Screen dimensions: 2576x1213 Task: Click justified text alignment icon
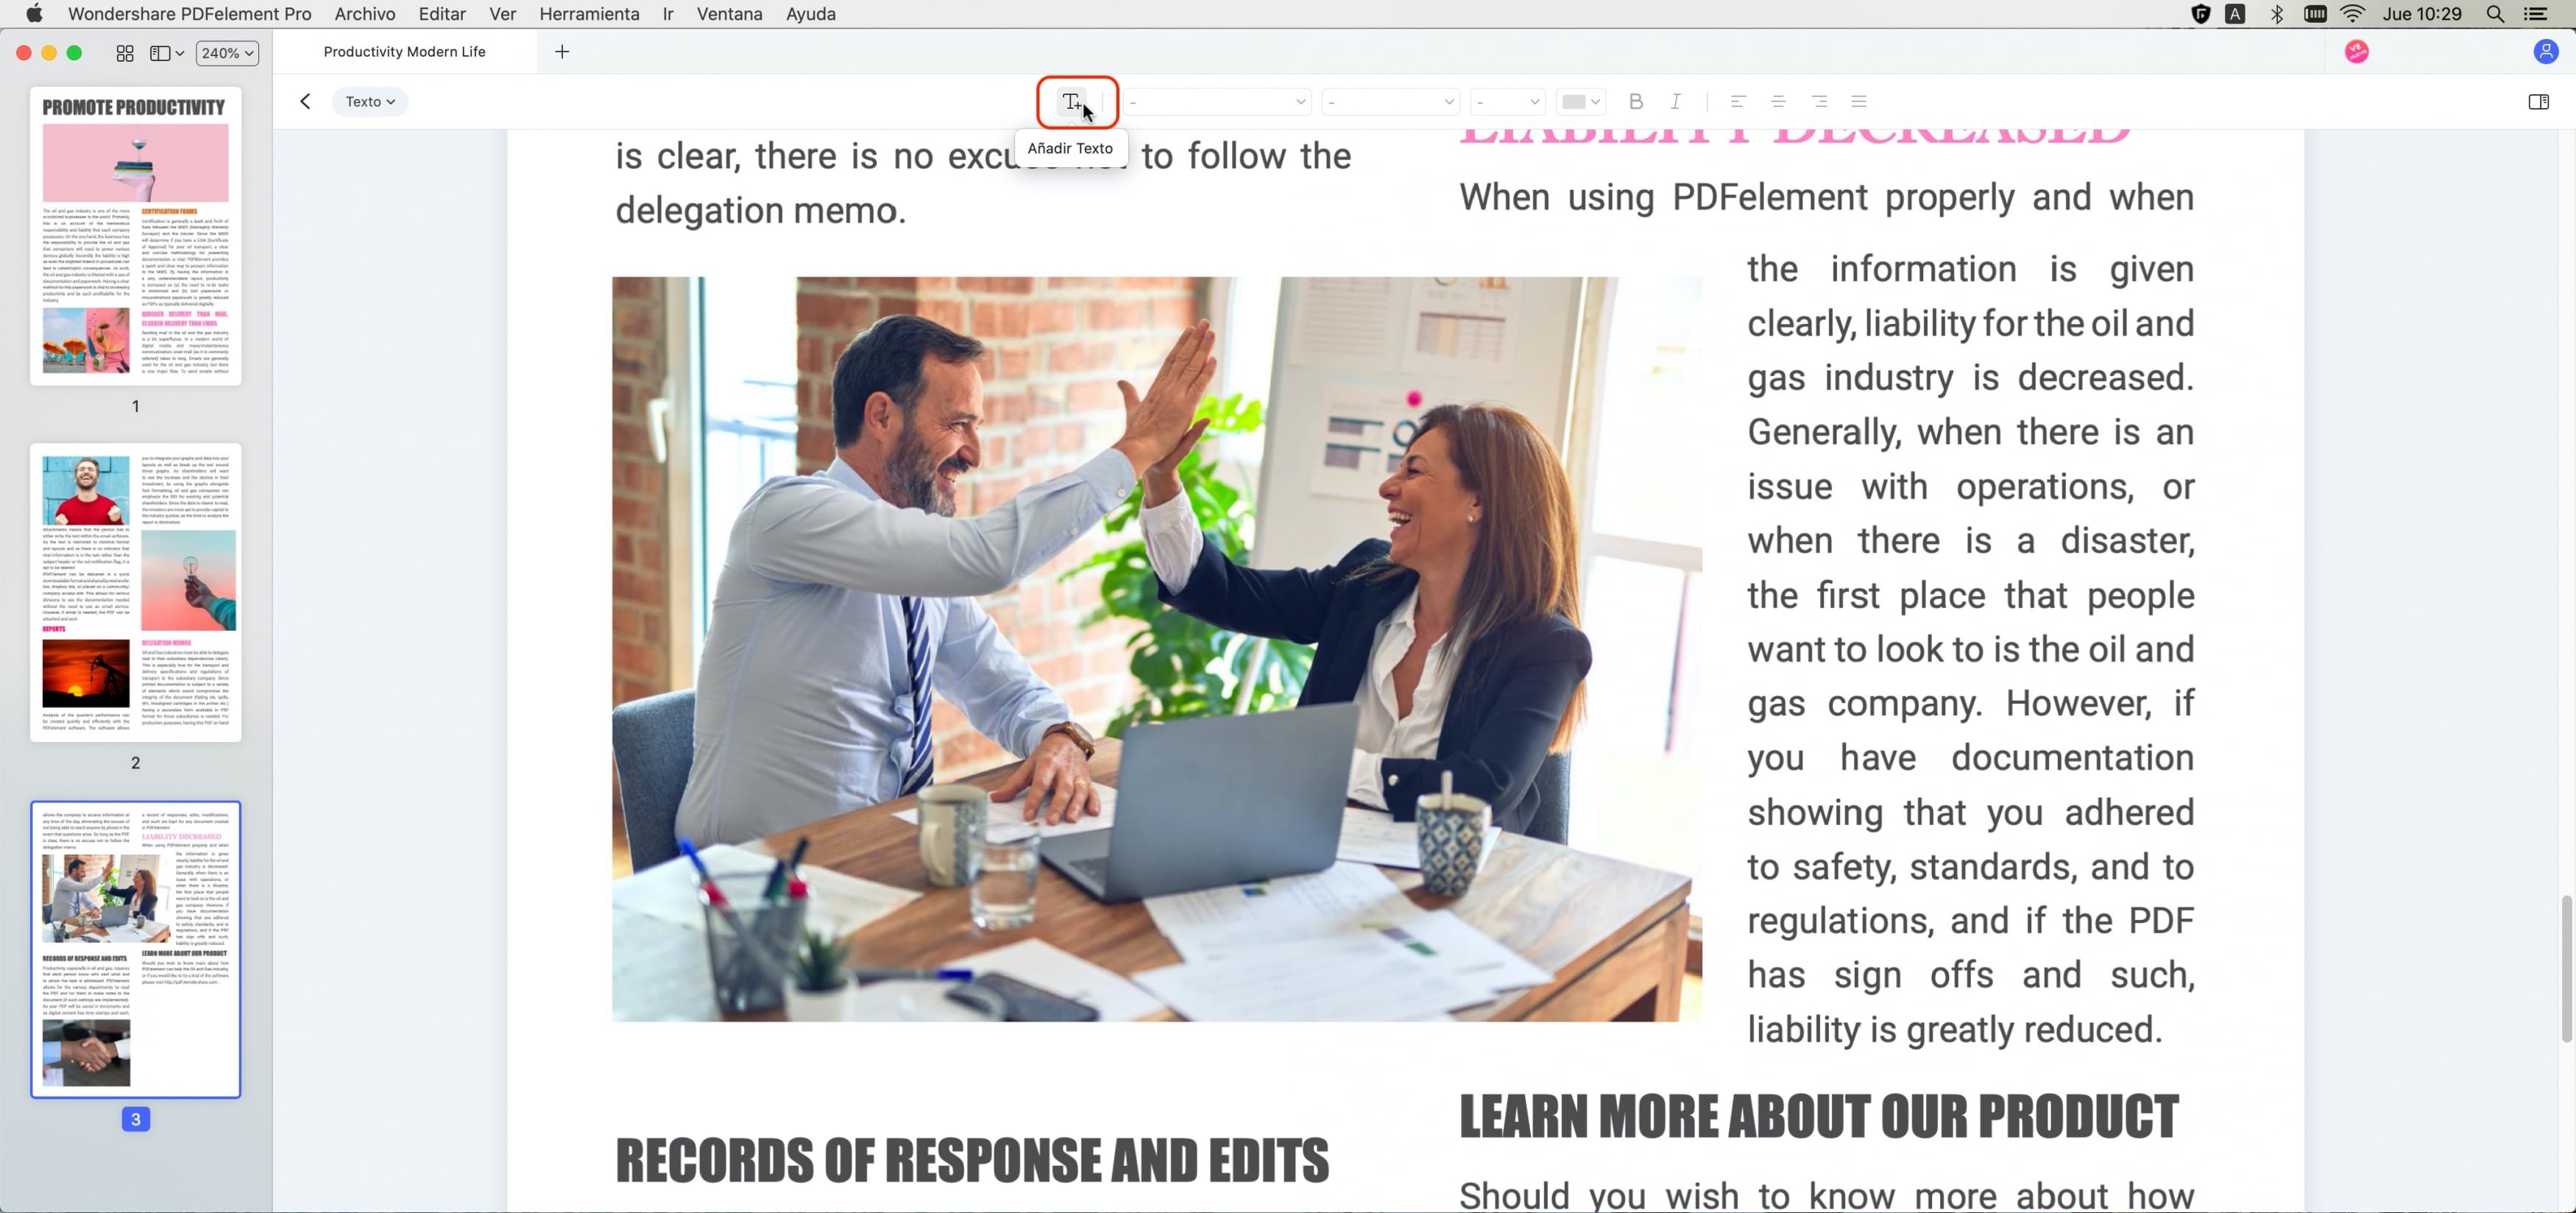tap(1858, 102)
